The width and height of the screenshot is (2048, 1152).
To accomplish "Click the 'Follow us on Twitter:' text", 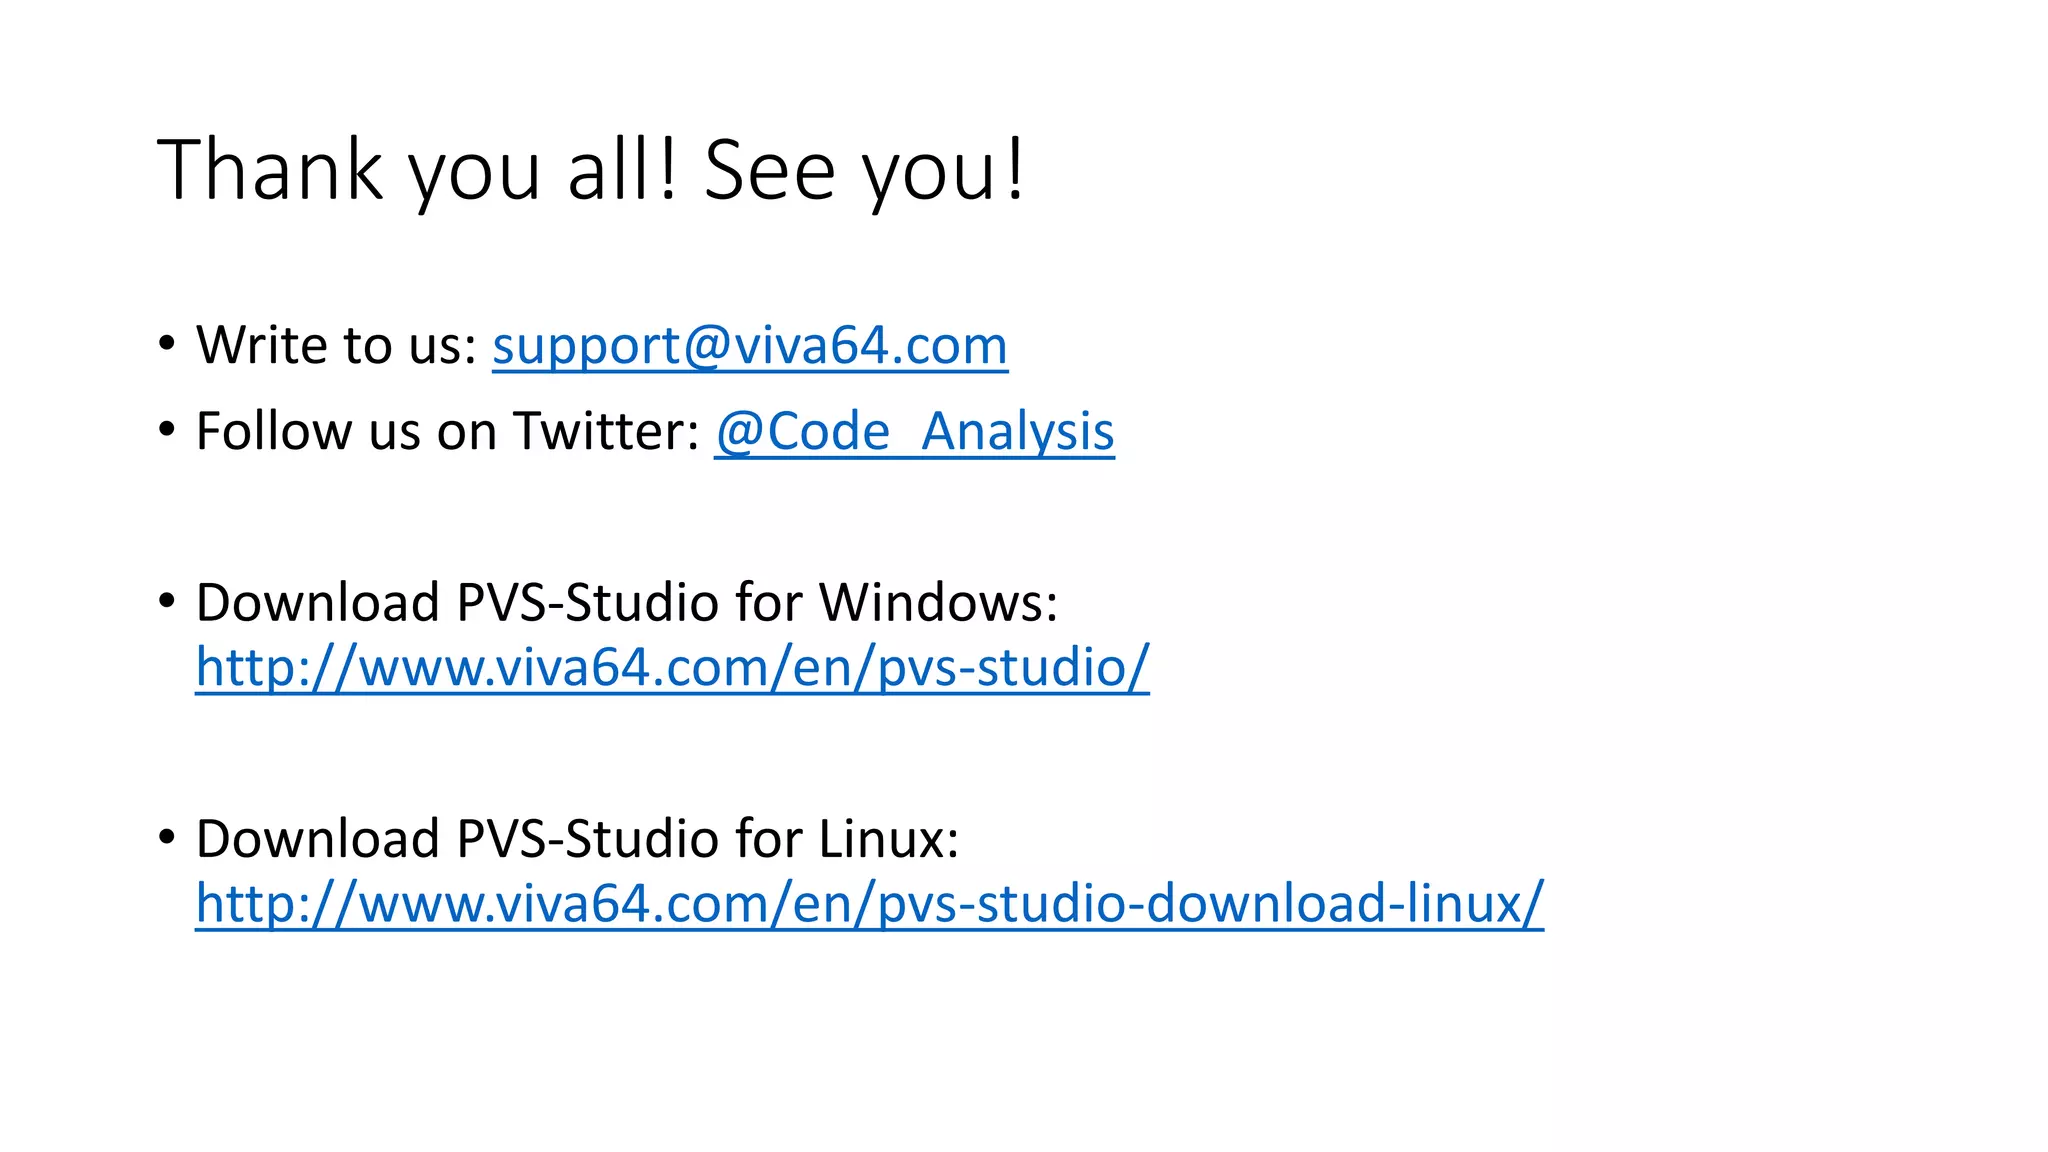I will point(447,432).
